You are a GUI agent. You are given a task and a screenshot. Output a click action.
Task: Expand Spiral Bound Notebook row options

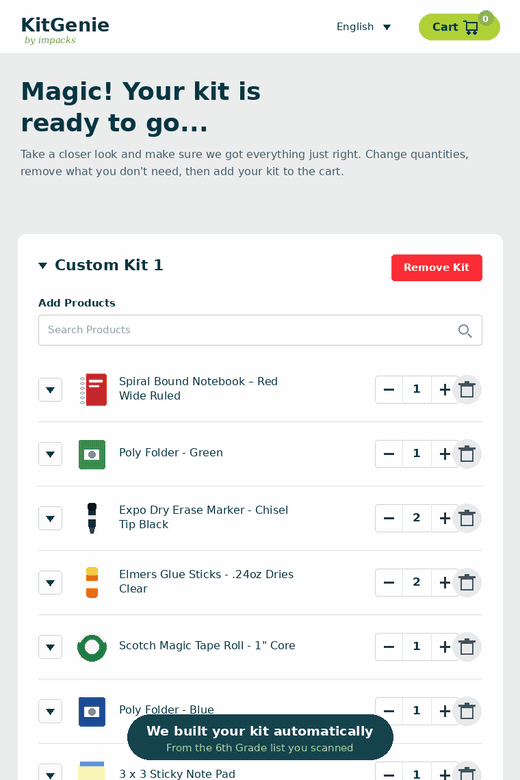(50, 390)
